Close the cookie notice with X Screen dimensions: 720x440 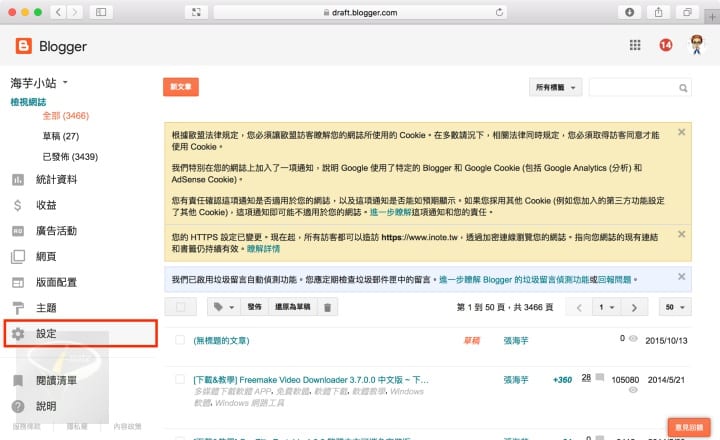(681, 132)
